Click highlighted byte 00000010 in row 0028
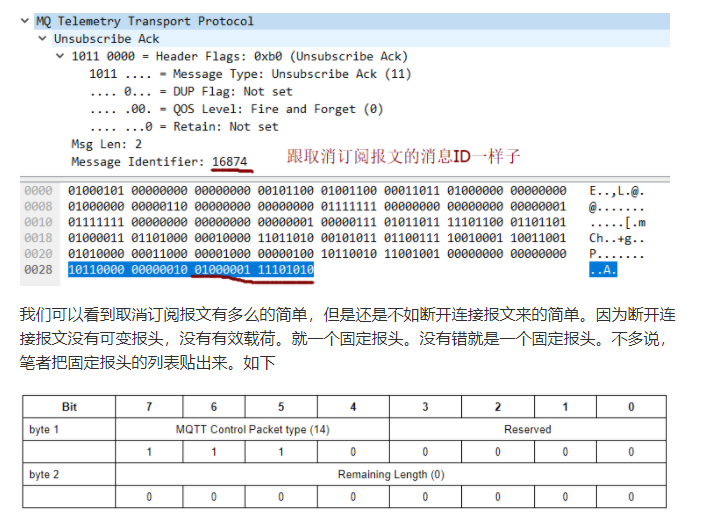The image size is (725, 526). tap(160, 269)
